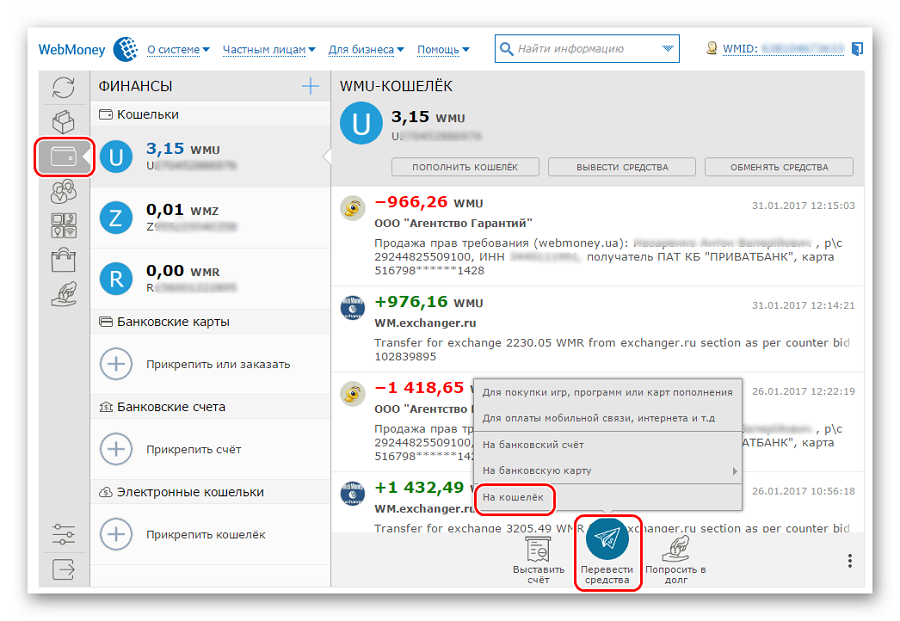
Task: Open the three-dot more options menu
Action: (849, 561)
